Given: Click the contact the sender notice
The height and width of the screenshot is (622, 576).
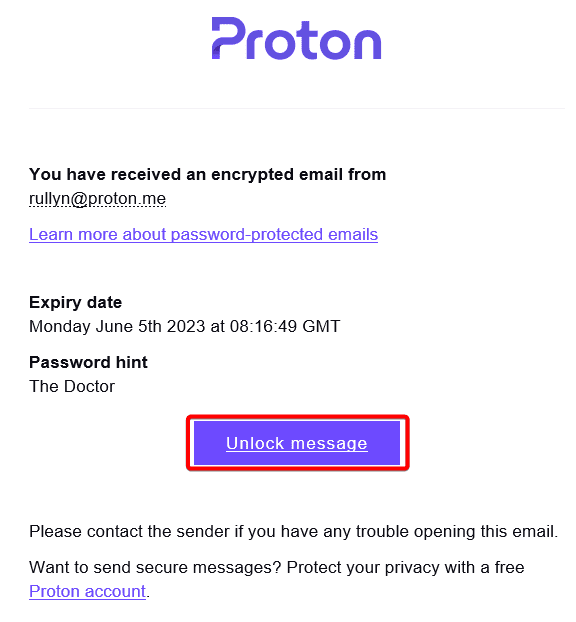Looking at the screenshot, I should (x=294, y=531).
